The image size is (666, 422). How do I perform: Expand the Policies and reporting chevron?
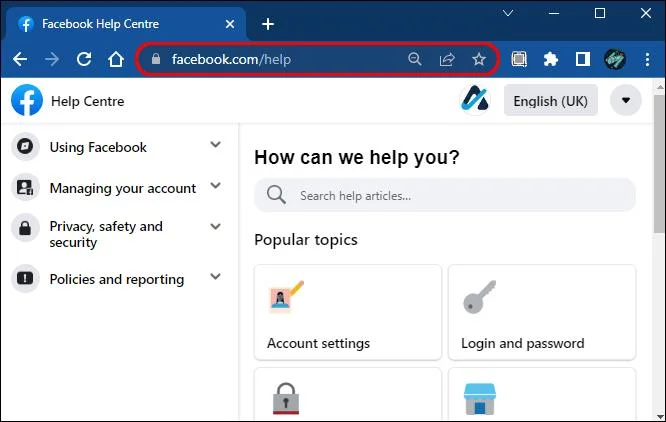[x=216, y=276]
